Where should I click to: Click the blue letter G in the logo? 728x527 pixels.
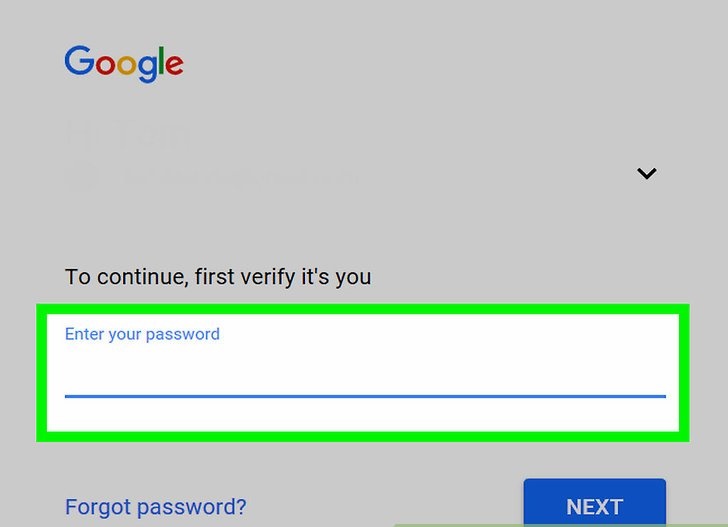click(78, 62)
